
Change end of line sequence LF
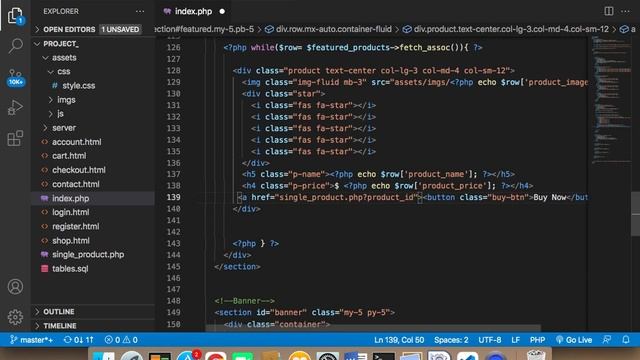[x=516, y=340]
